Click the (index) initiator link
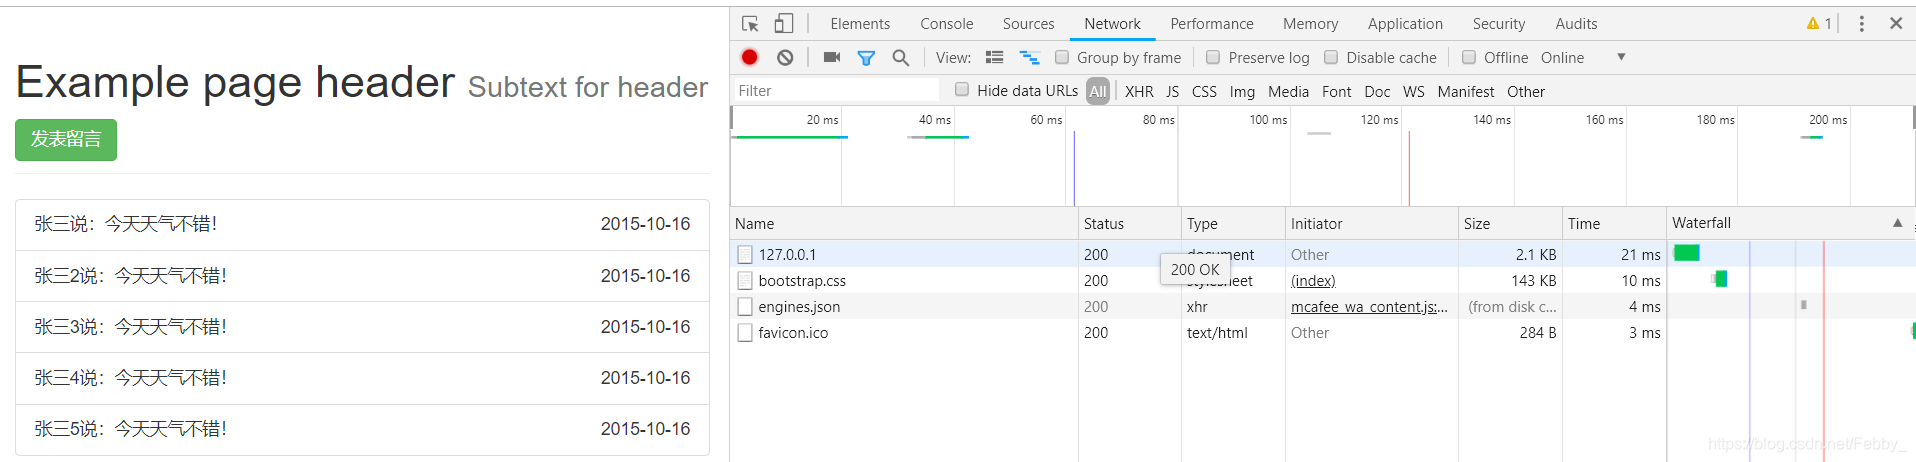Image resolution: width=1916 pixels, height=462 pixels. point(1313,281)
